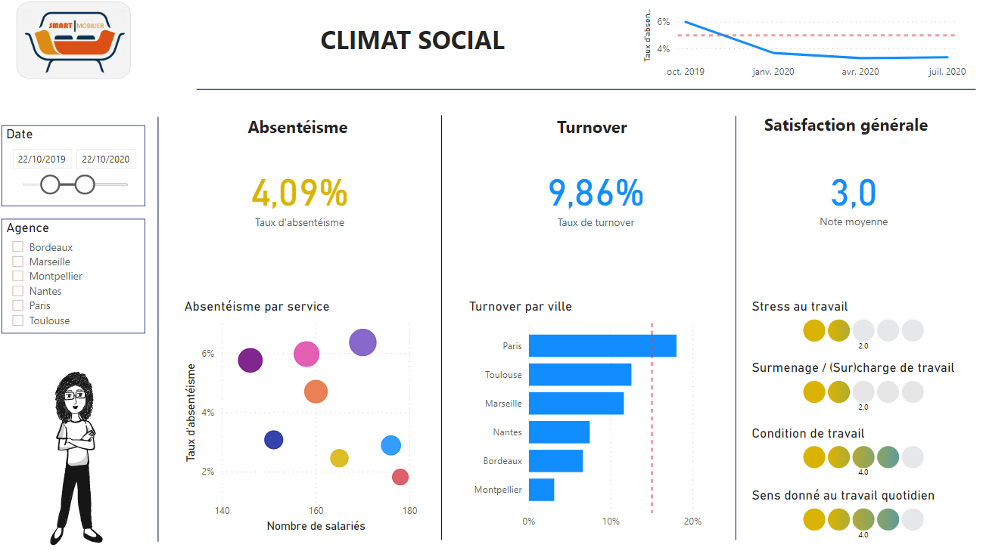Click the start date field 22/10/2019
The height and width of the screenshot is (554, 981).
(x=42, y=159)
